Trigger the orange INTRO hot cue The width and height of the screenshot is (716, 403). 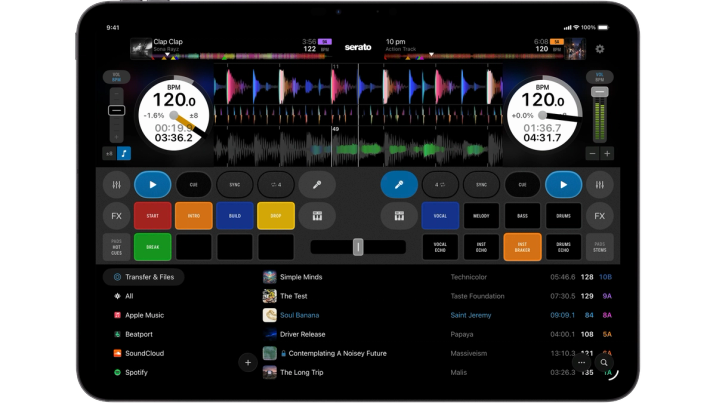click(x=194, y=215)
